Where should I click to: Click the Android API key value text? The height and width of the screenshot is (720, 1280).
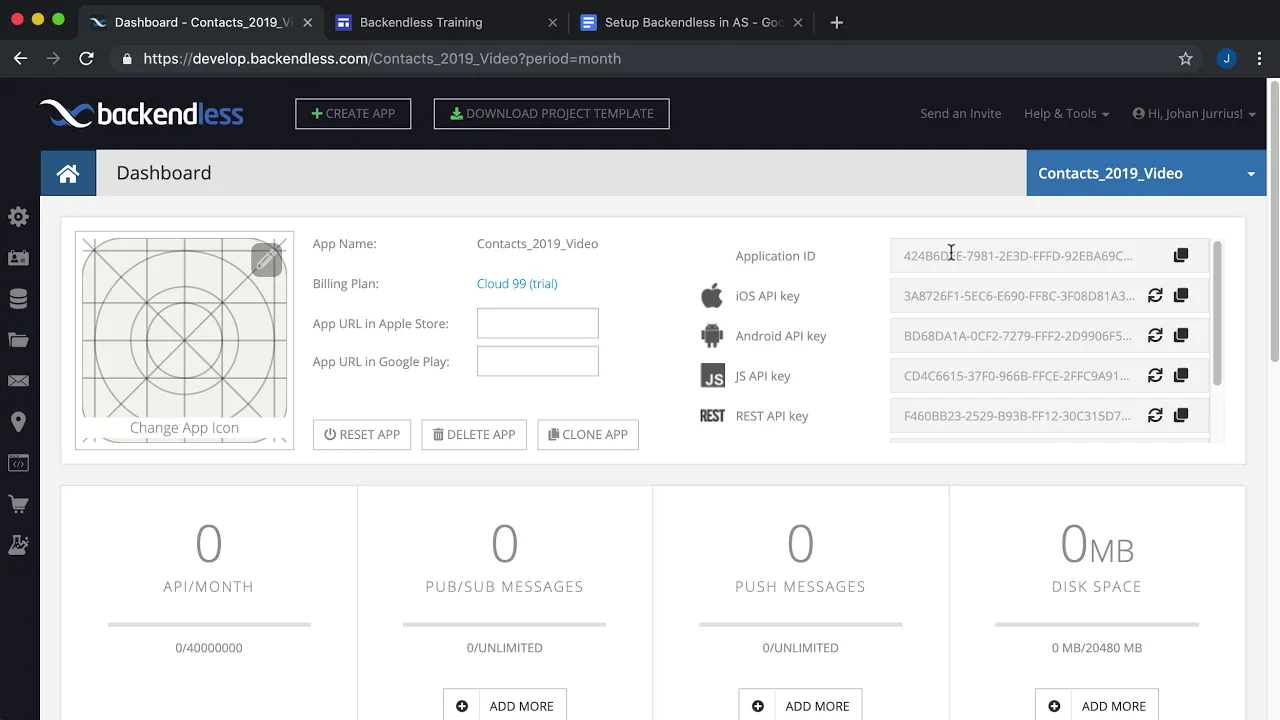(x=1018, y=336)
